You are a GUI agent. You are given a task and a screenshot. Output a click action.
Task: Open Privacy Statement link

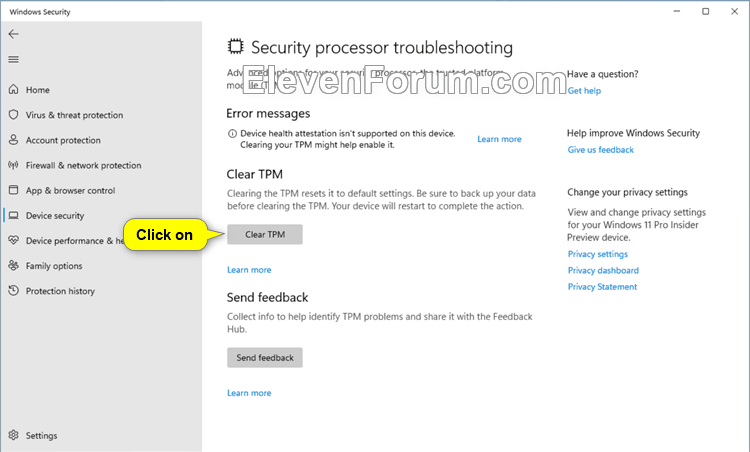point(602,287)
